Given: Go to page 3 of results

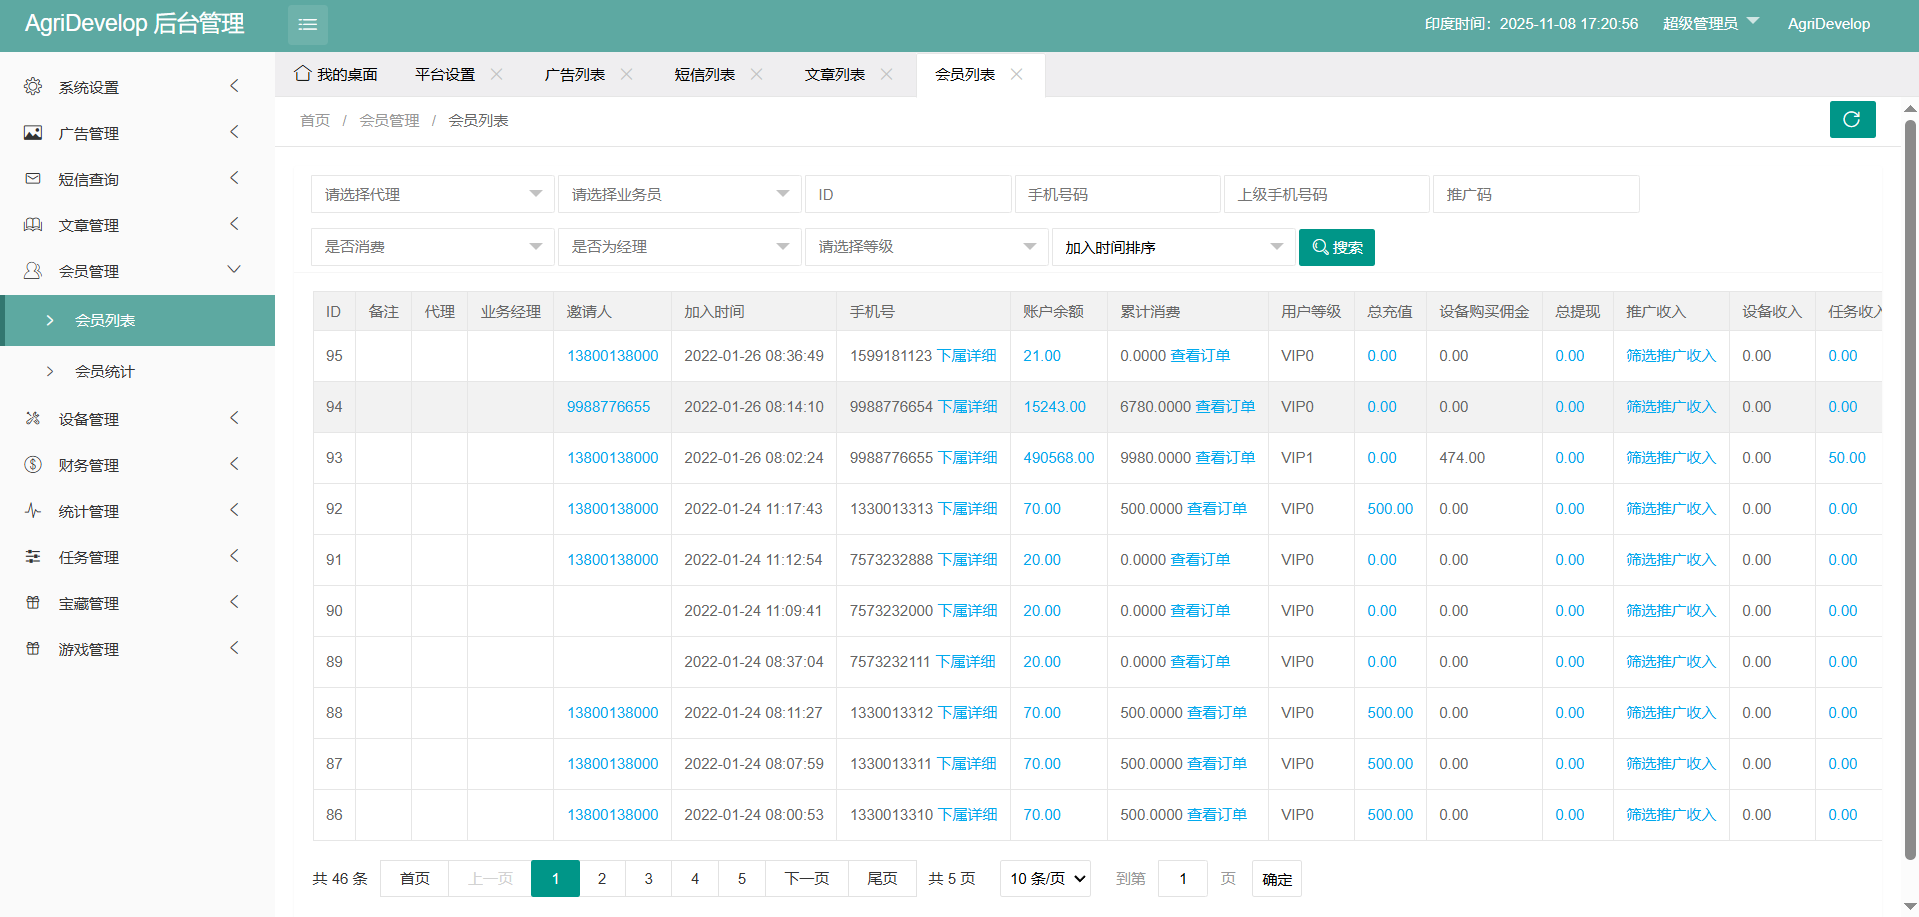Looking at the screenshot, I should coord(648,879).
